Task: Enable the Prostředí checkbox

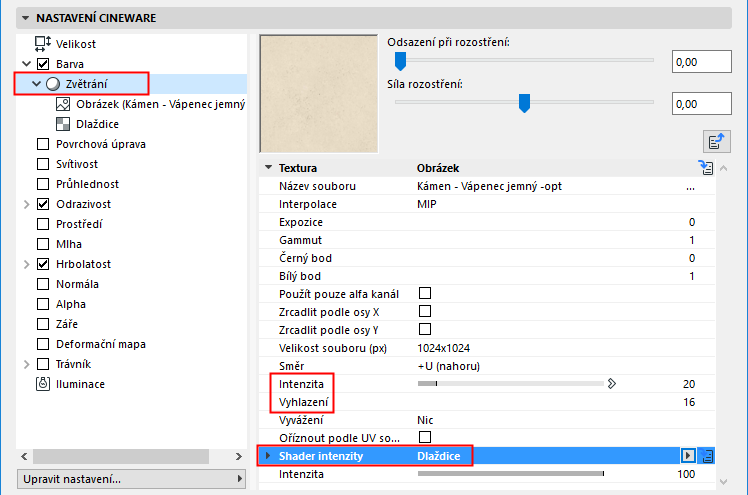Action: (x=43, y=224)
